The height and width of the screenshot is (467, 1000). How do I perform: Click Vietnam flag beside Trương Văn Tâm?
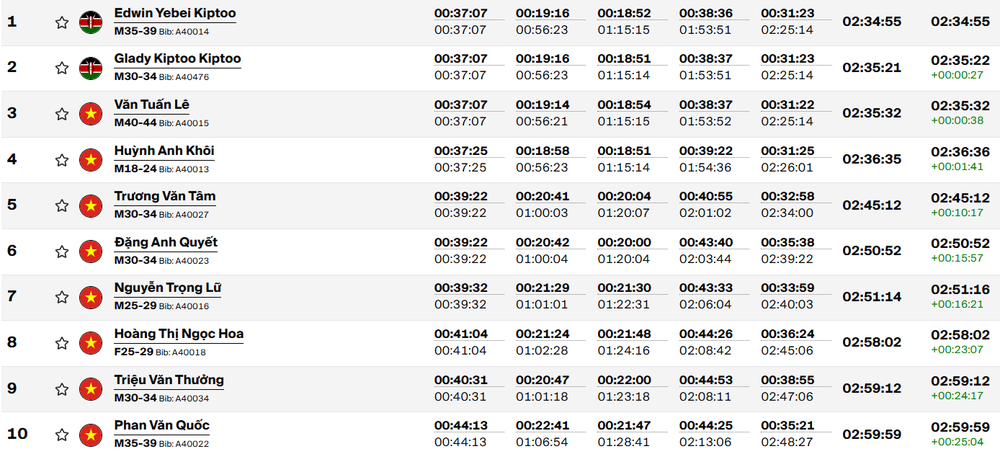[91, 206]
